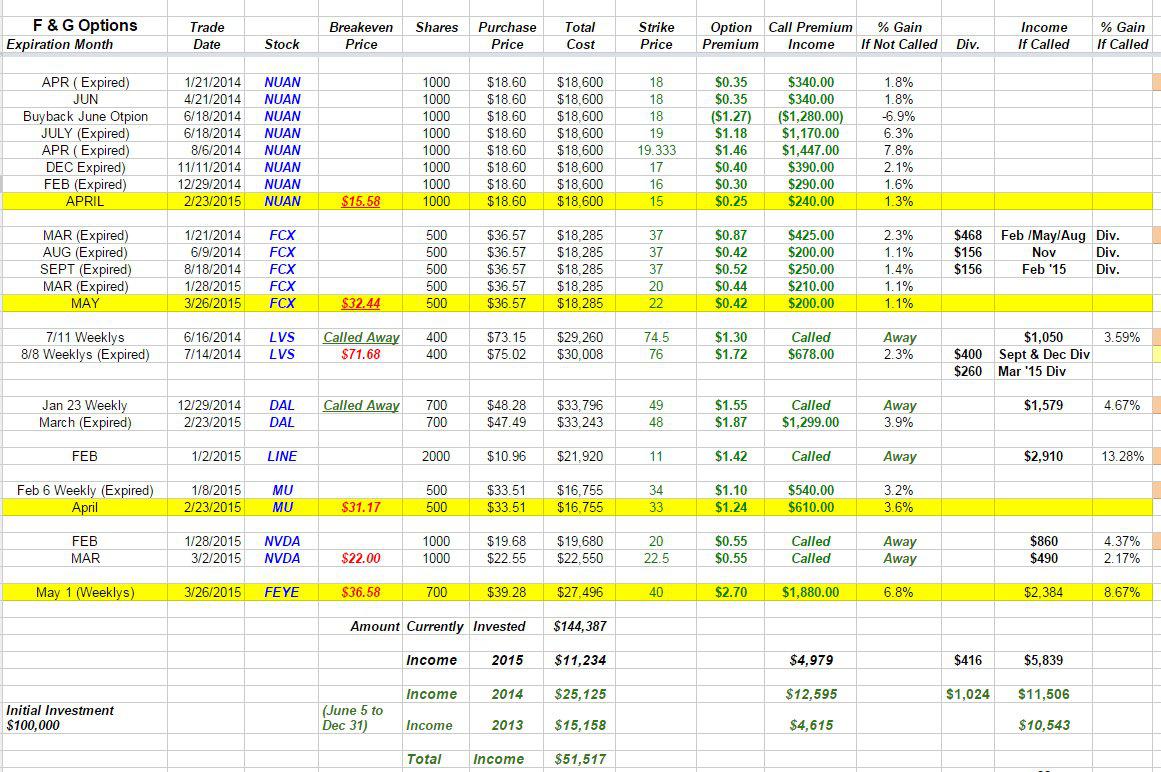Select the $2,910 income-if-called cell

tap(1043, 457)
